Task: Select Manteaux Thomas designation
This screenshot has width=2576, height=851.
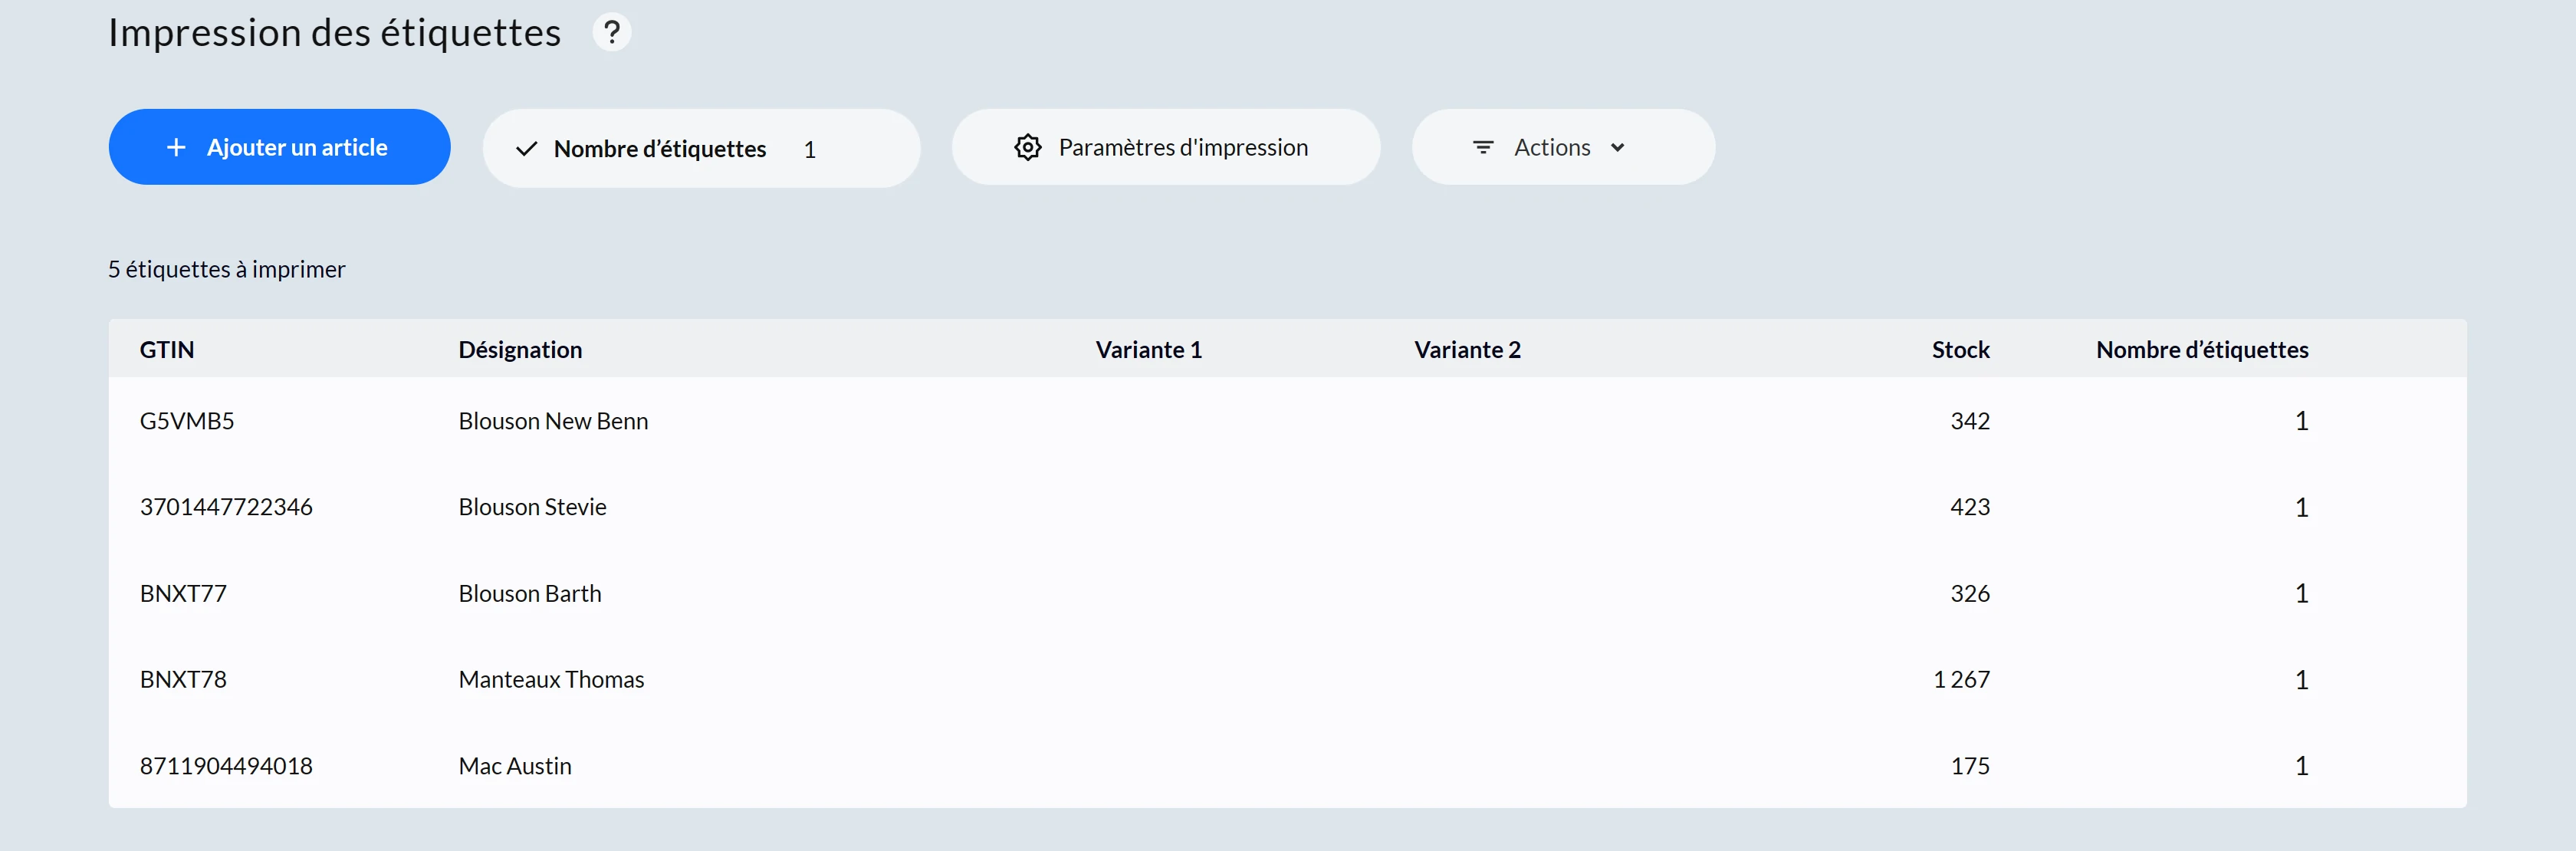Action: [551, 680]
